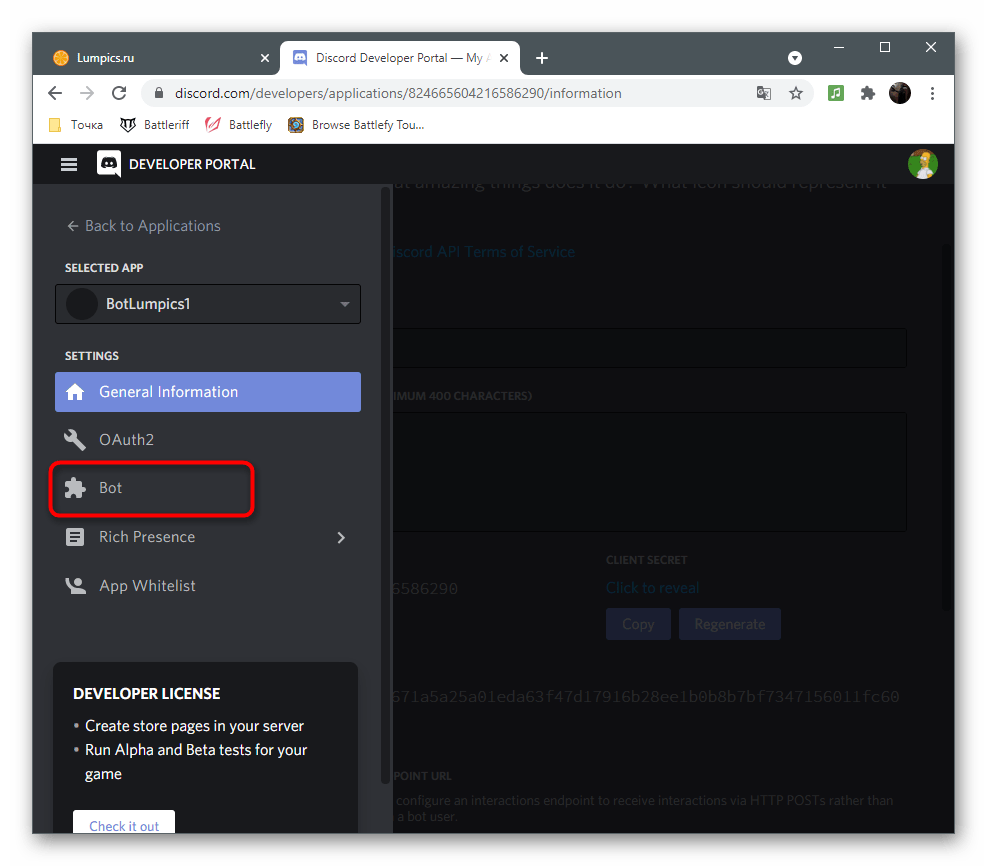Click the OAuth2 wrench icon
The height and width of the screenshot is (866, 987).
75,440
